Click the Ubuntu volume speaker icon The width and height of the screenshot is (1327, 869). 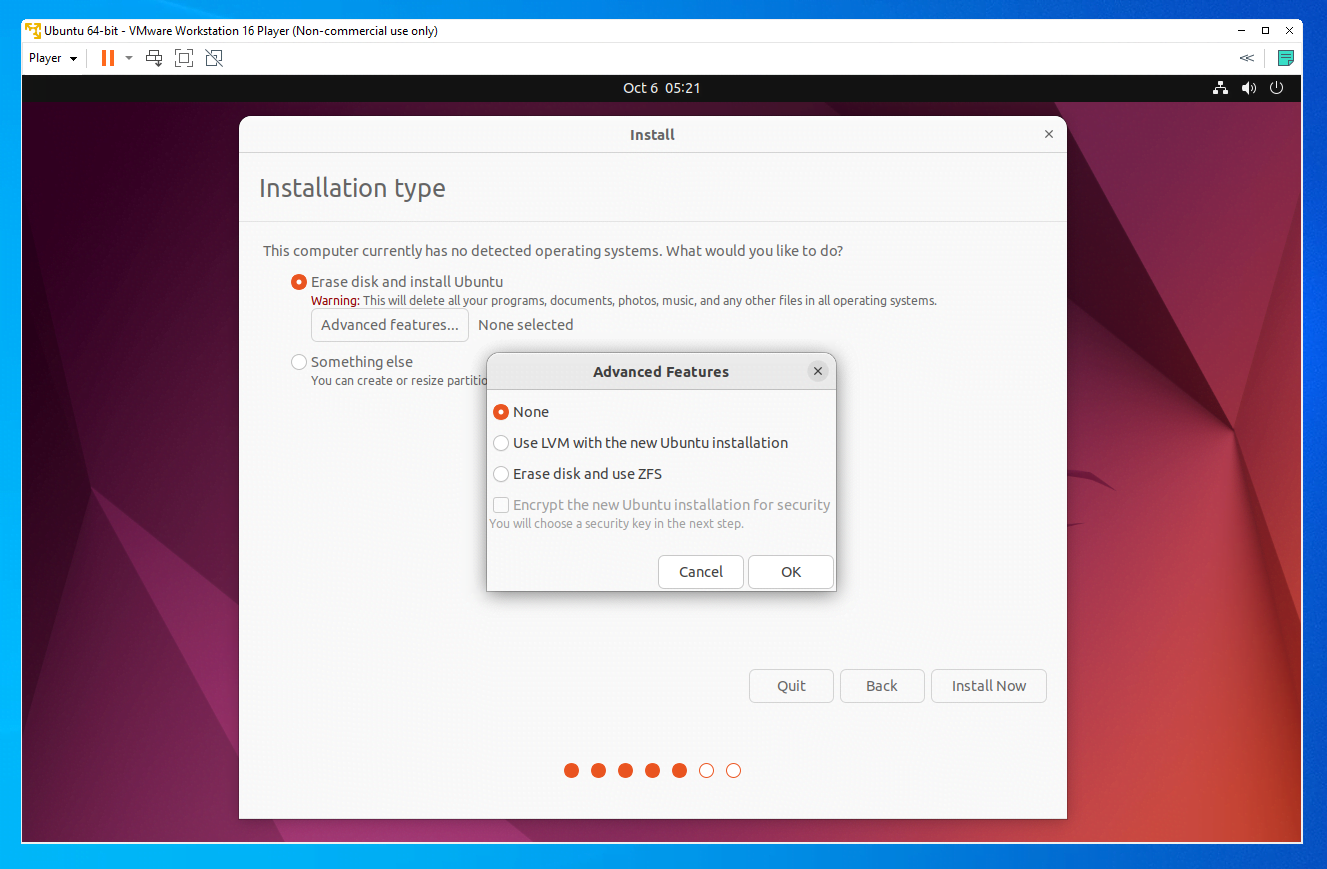pos(1248,88)
